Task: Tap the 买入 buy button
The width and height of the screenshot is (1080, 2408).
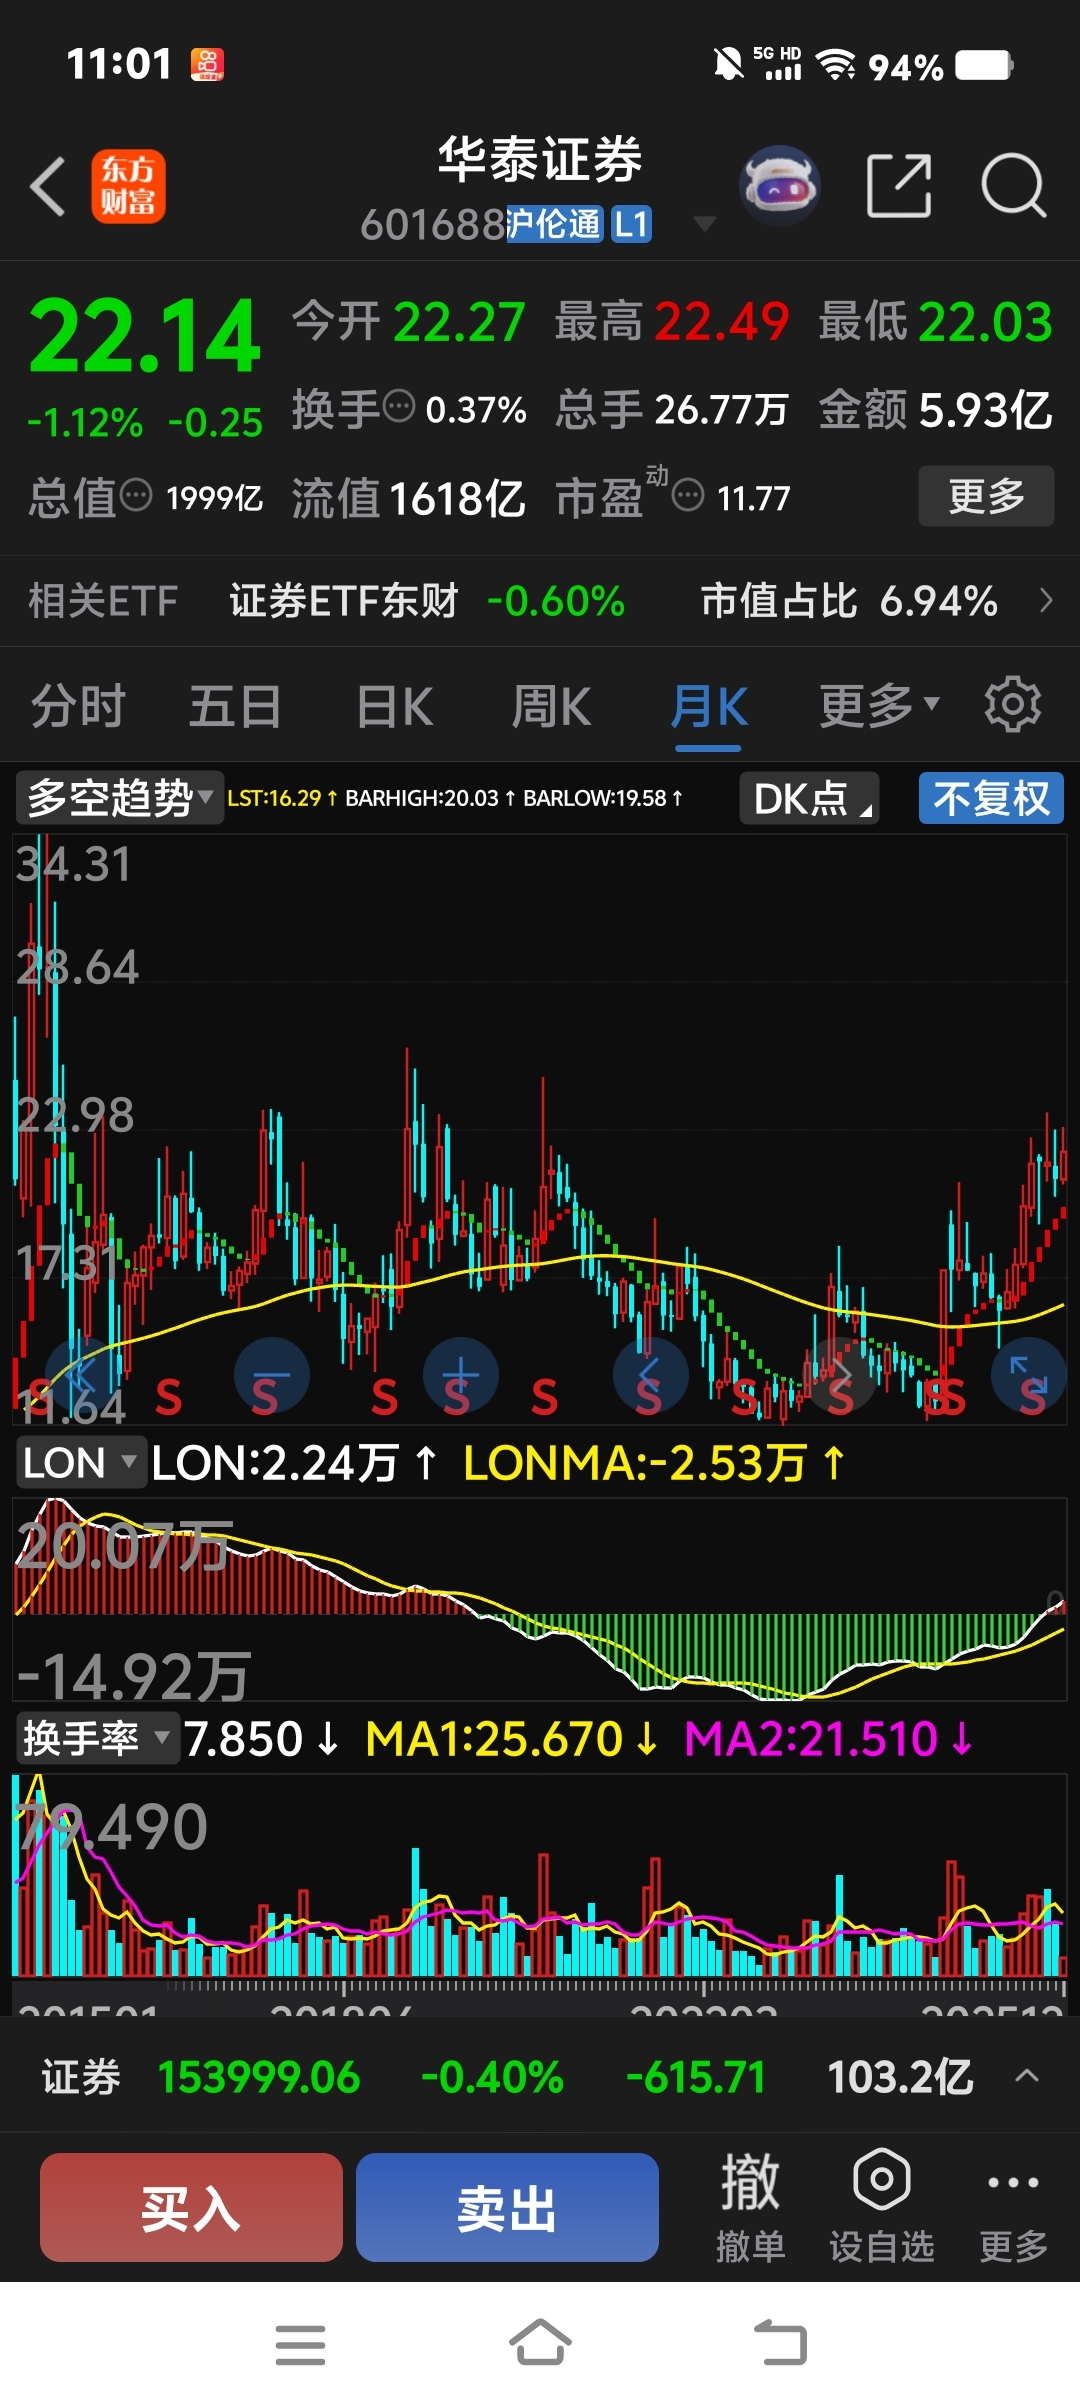Action: pos(191,2207)
